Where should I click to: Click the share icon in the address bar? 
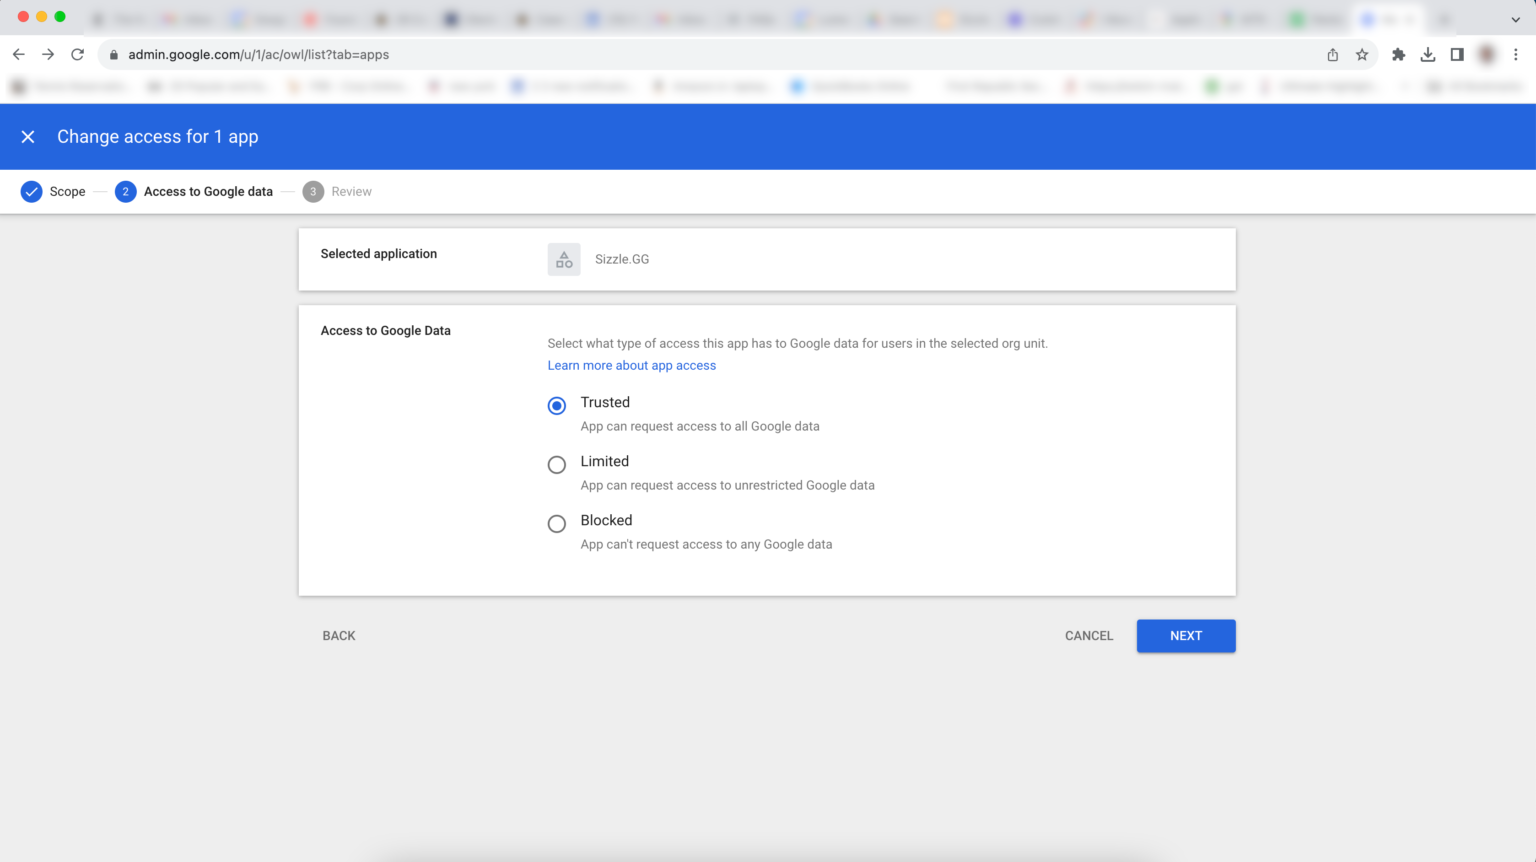point(1332,54)
